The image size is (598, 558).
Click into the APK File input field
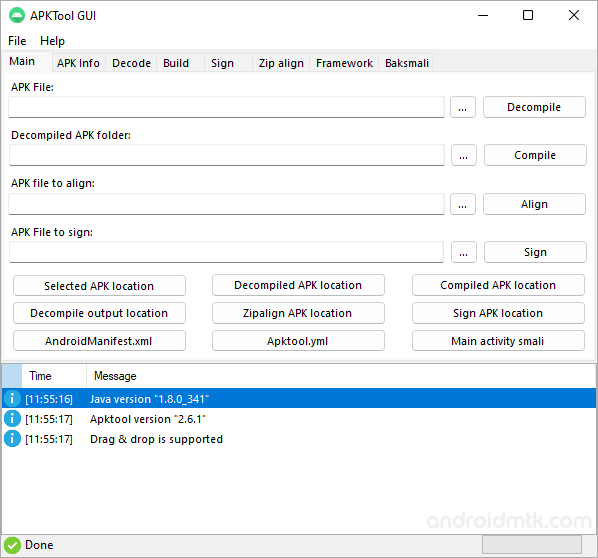227,107
